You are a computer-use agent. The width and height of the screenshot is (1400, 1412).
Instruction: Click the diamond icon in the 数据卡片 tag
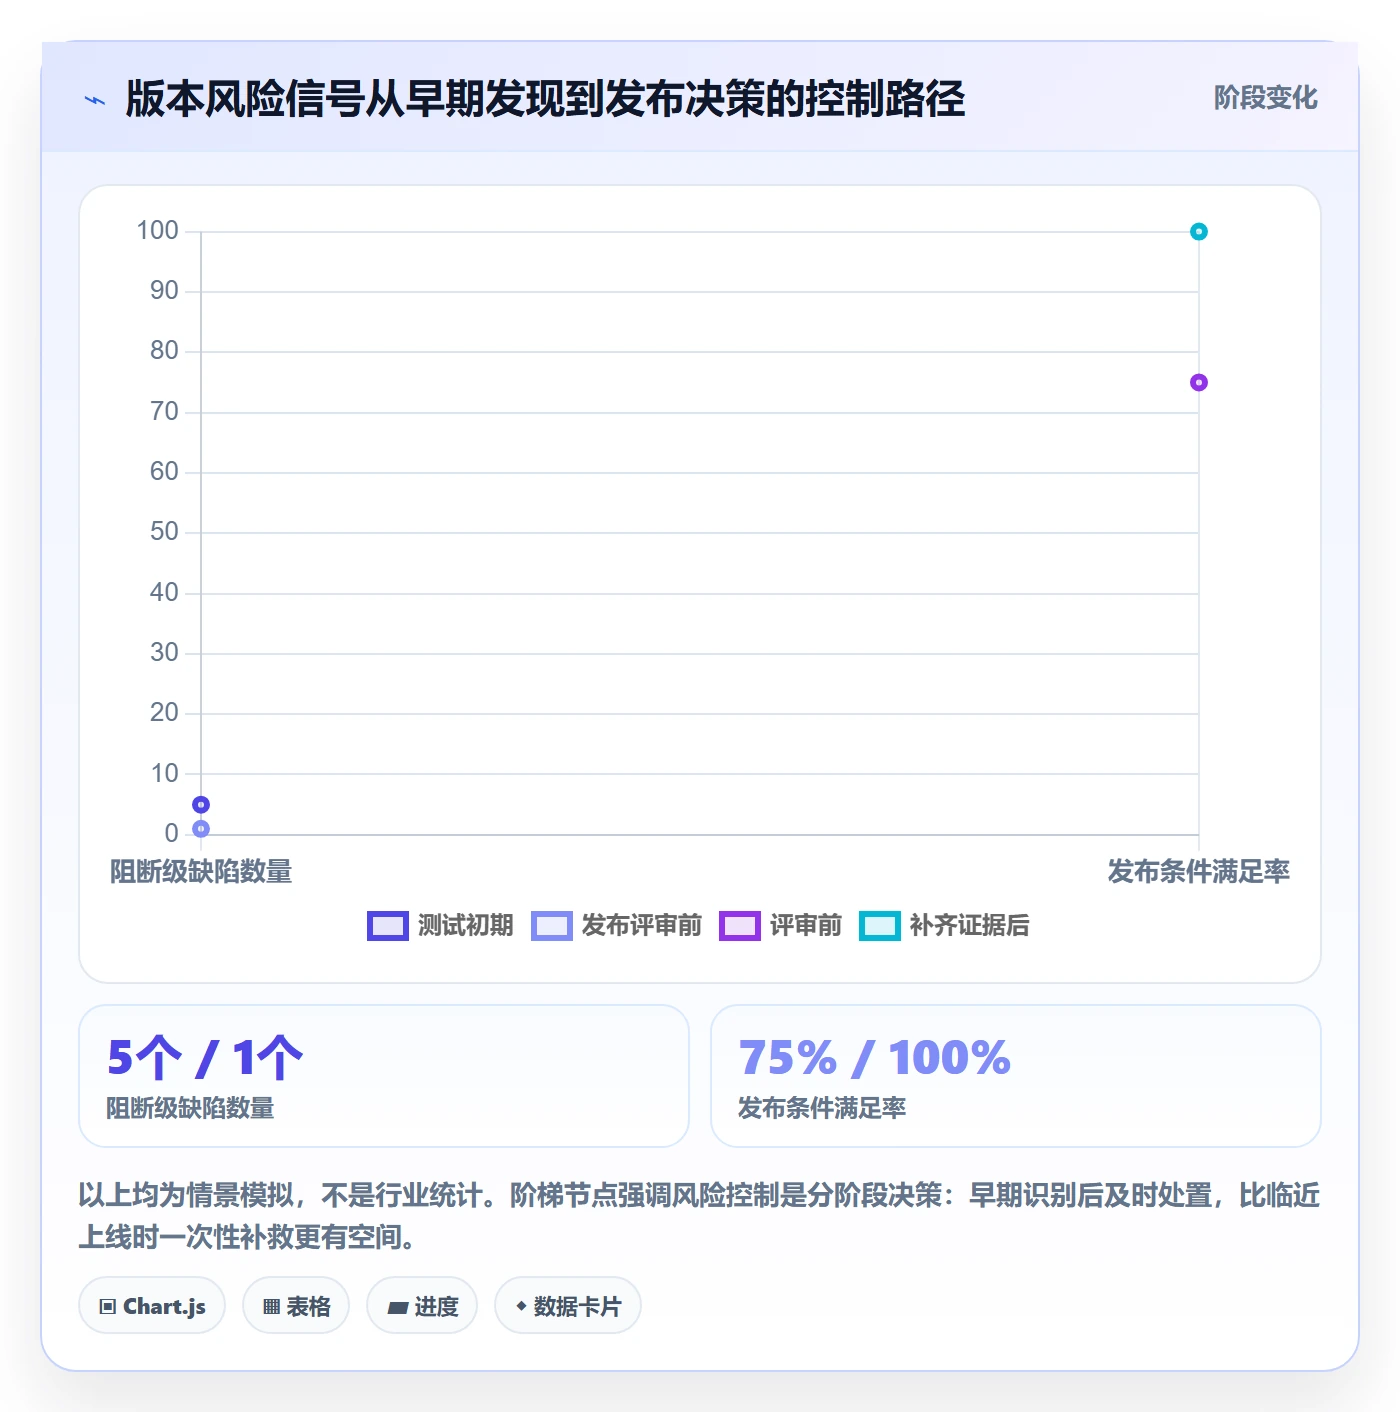(x=521, y=1306)
